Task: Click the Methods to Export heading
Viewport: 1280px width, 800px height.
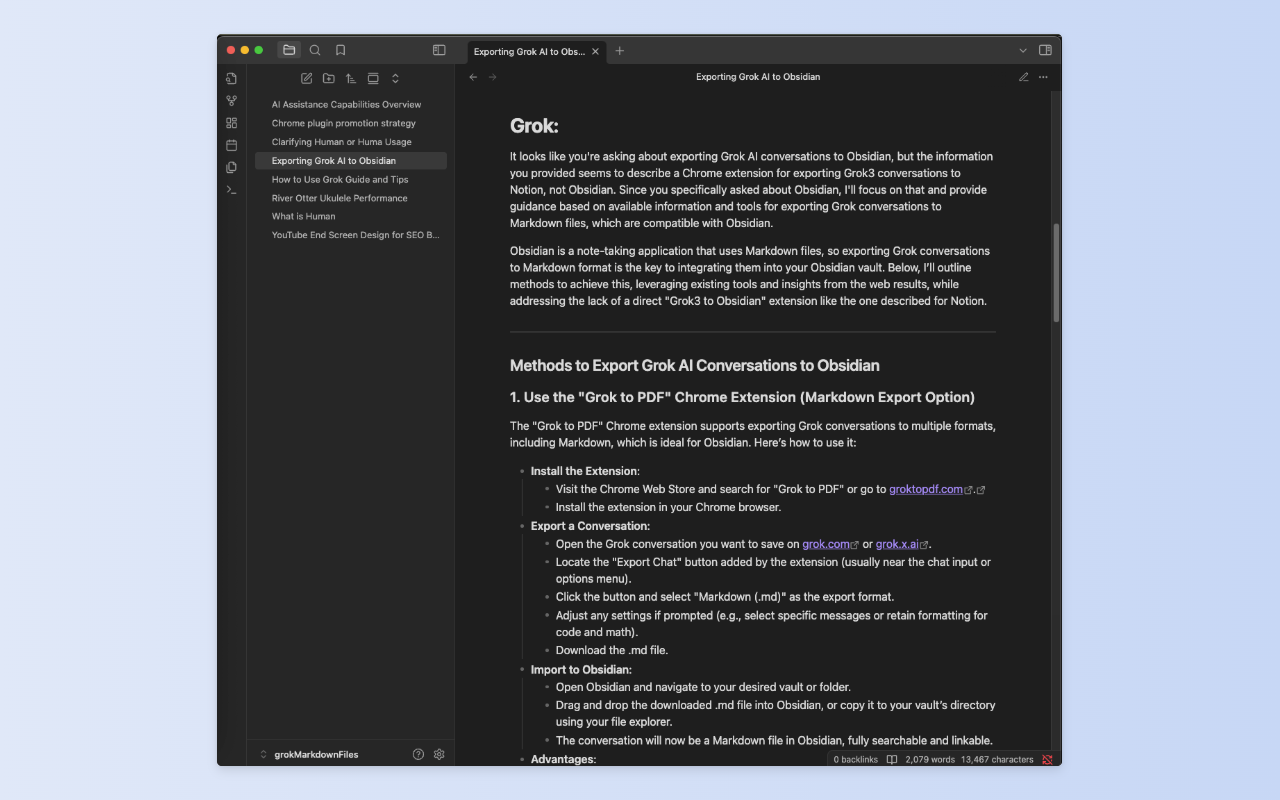Action: pyautogui.click(x=695, y=365)
